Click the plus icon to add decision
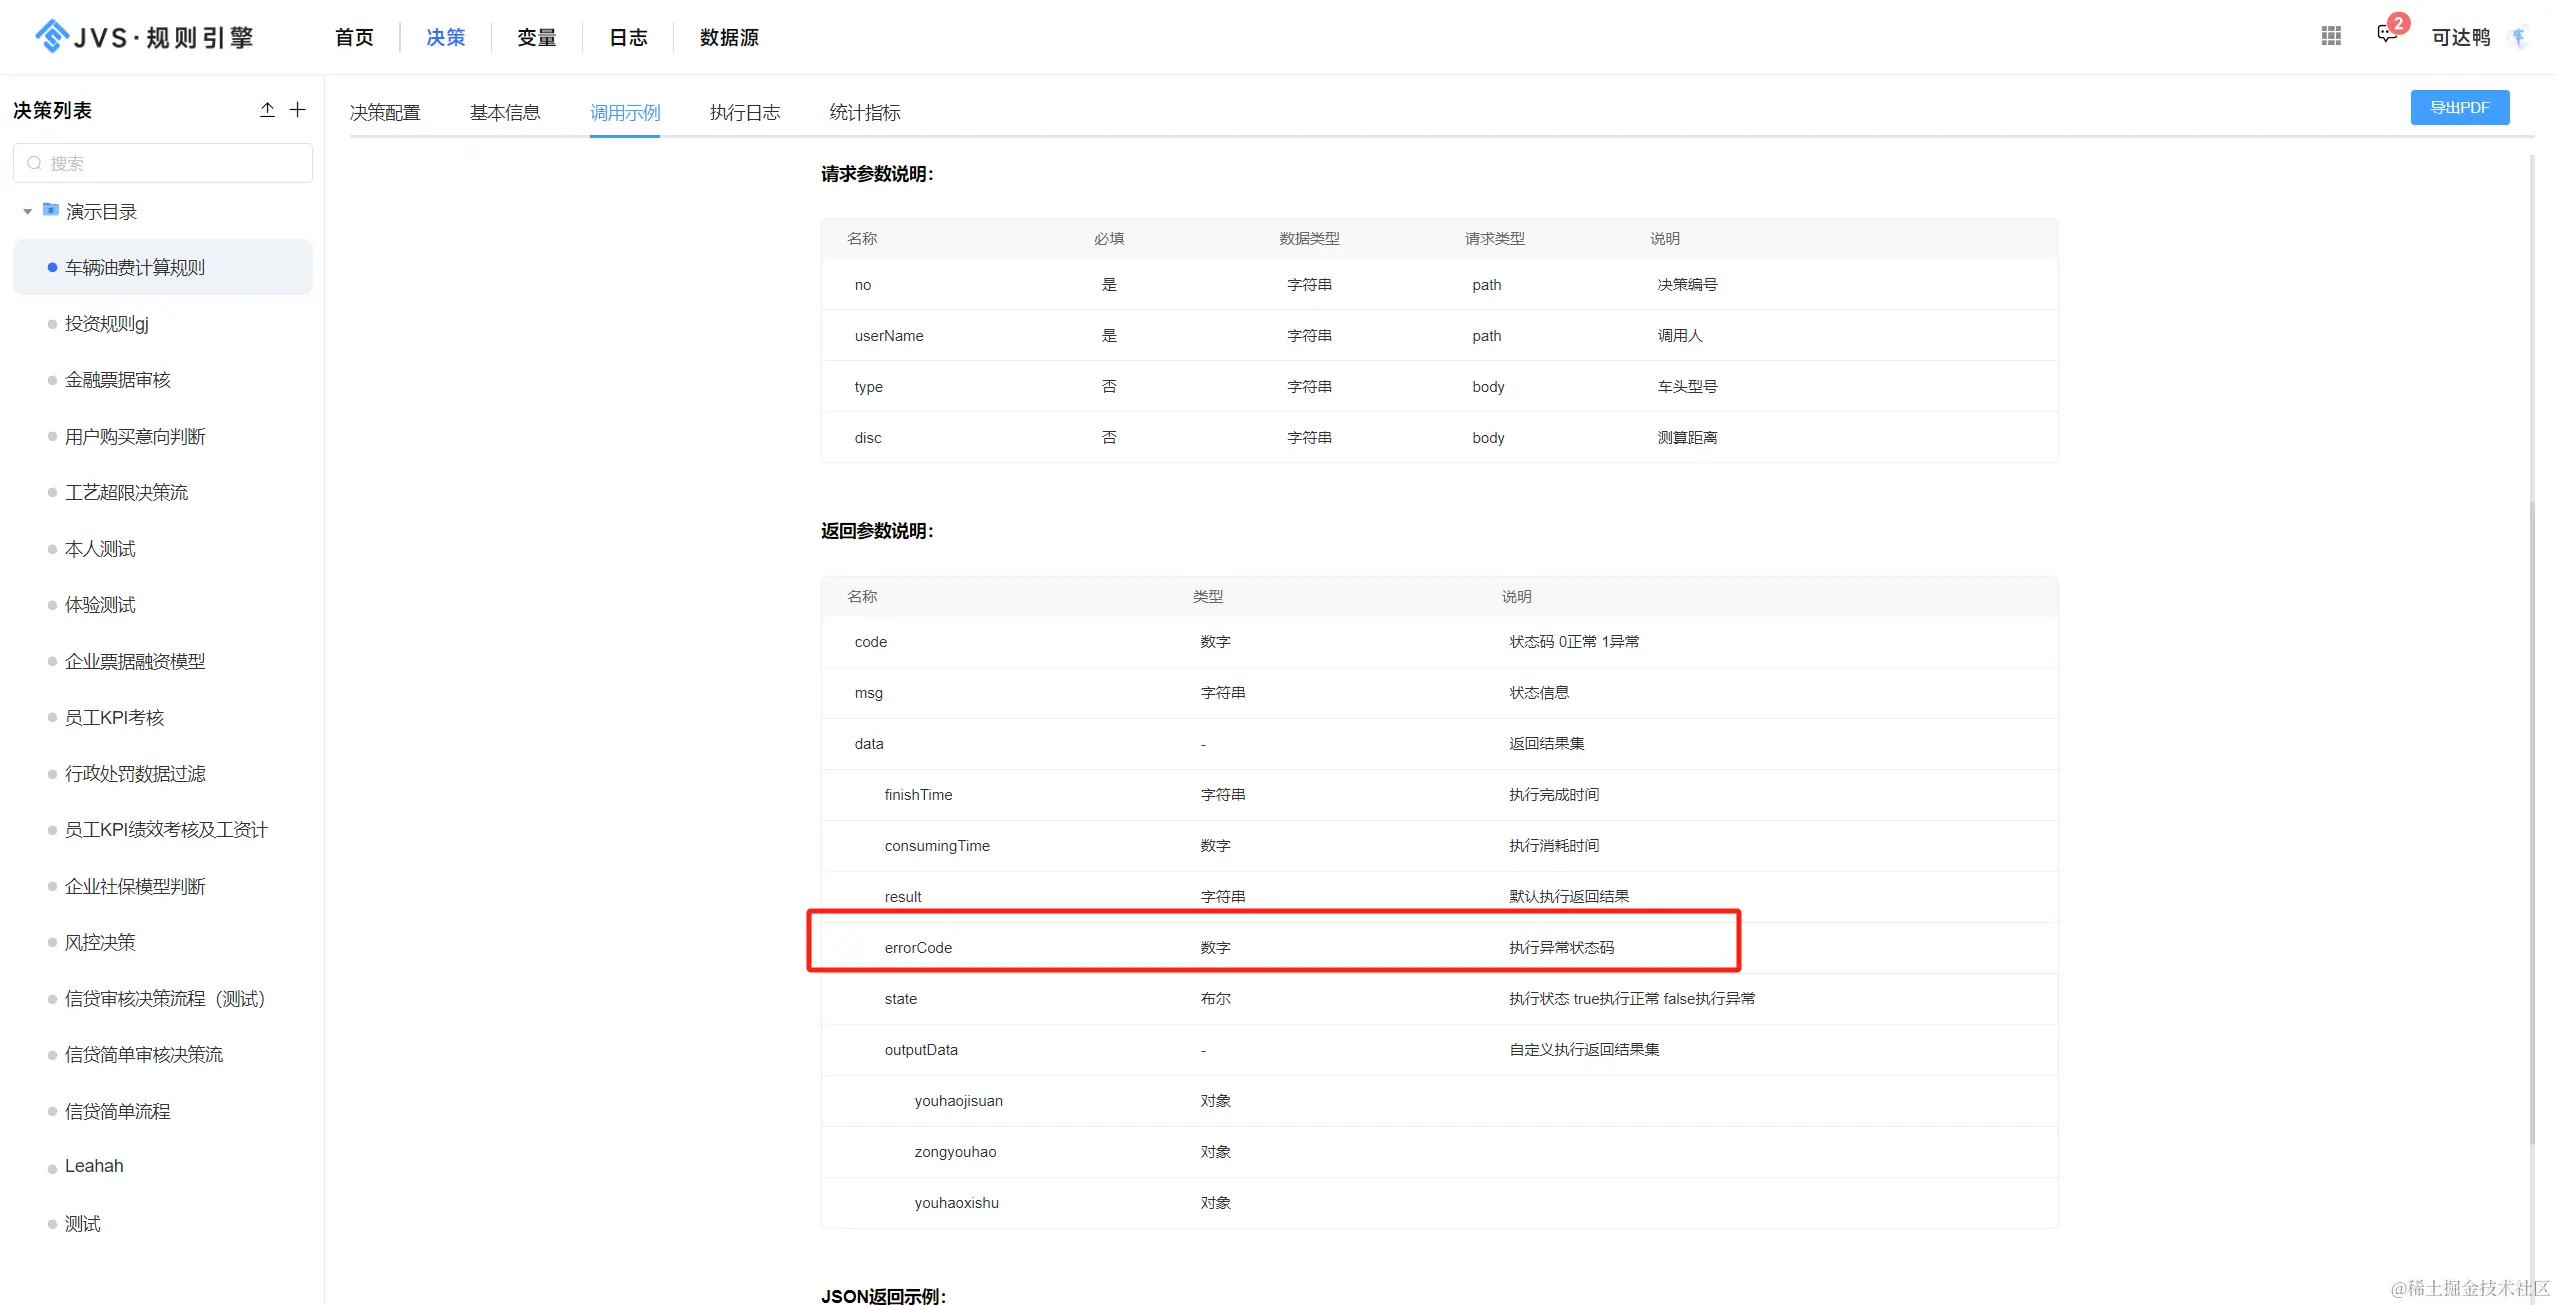This screenshot has height=1305, width=2557. (298, 110)
